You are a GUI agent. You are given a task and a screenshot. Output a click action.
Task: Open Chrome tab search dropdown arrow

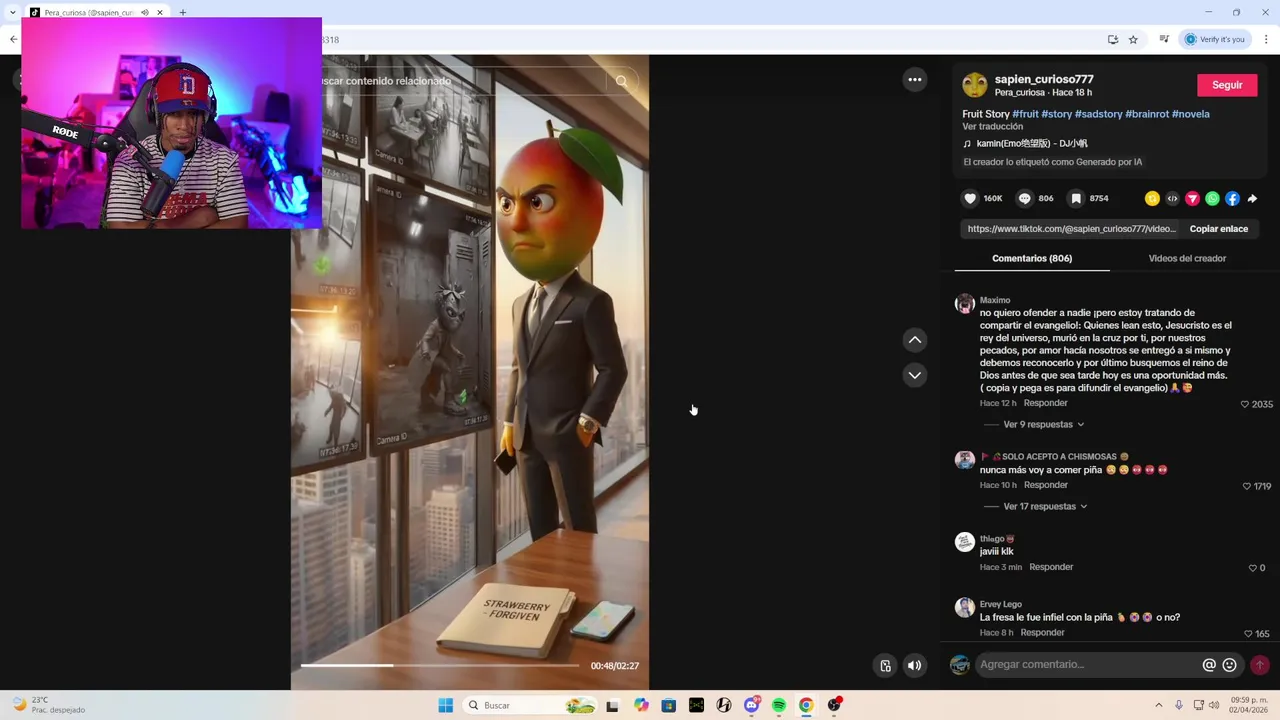13,12
